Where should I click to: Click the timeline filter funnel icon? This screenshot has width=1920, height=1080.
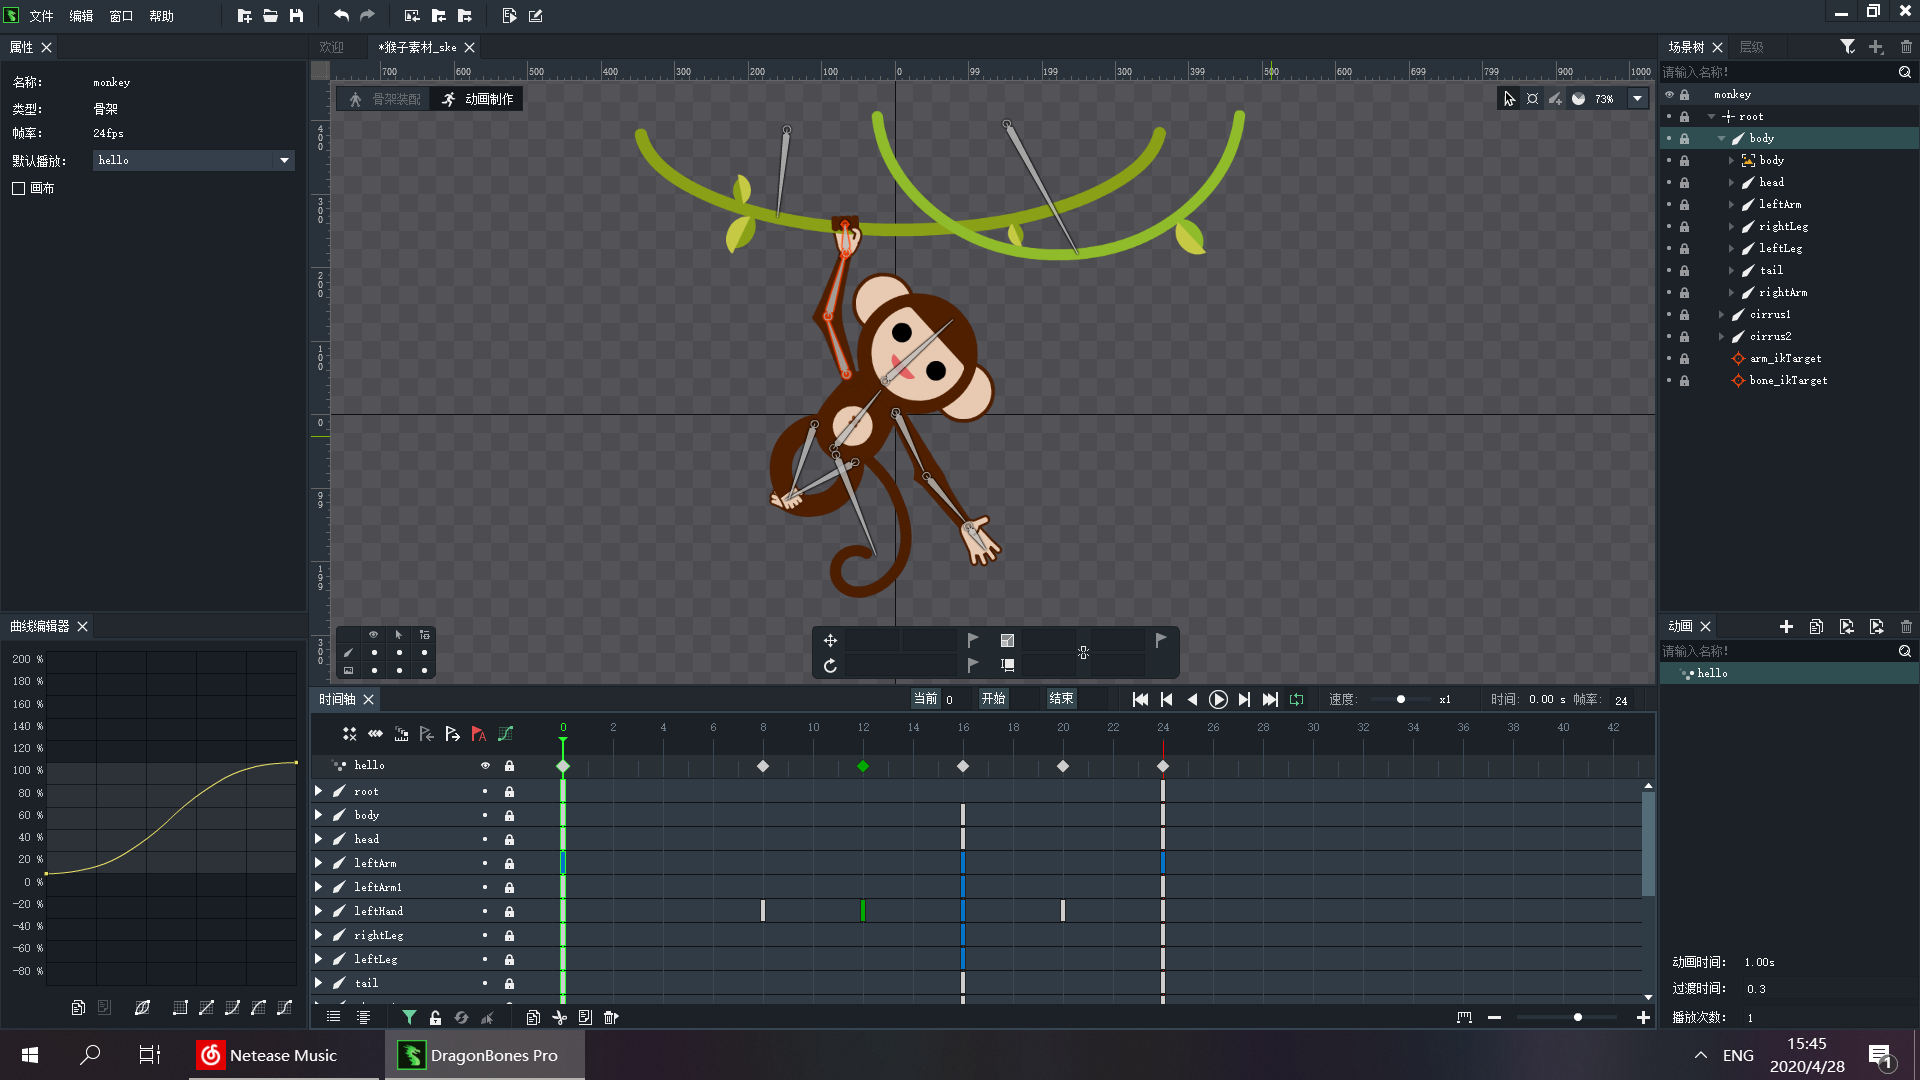click(409, 1017)
